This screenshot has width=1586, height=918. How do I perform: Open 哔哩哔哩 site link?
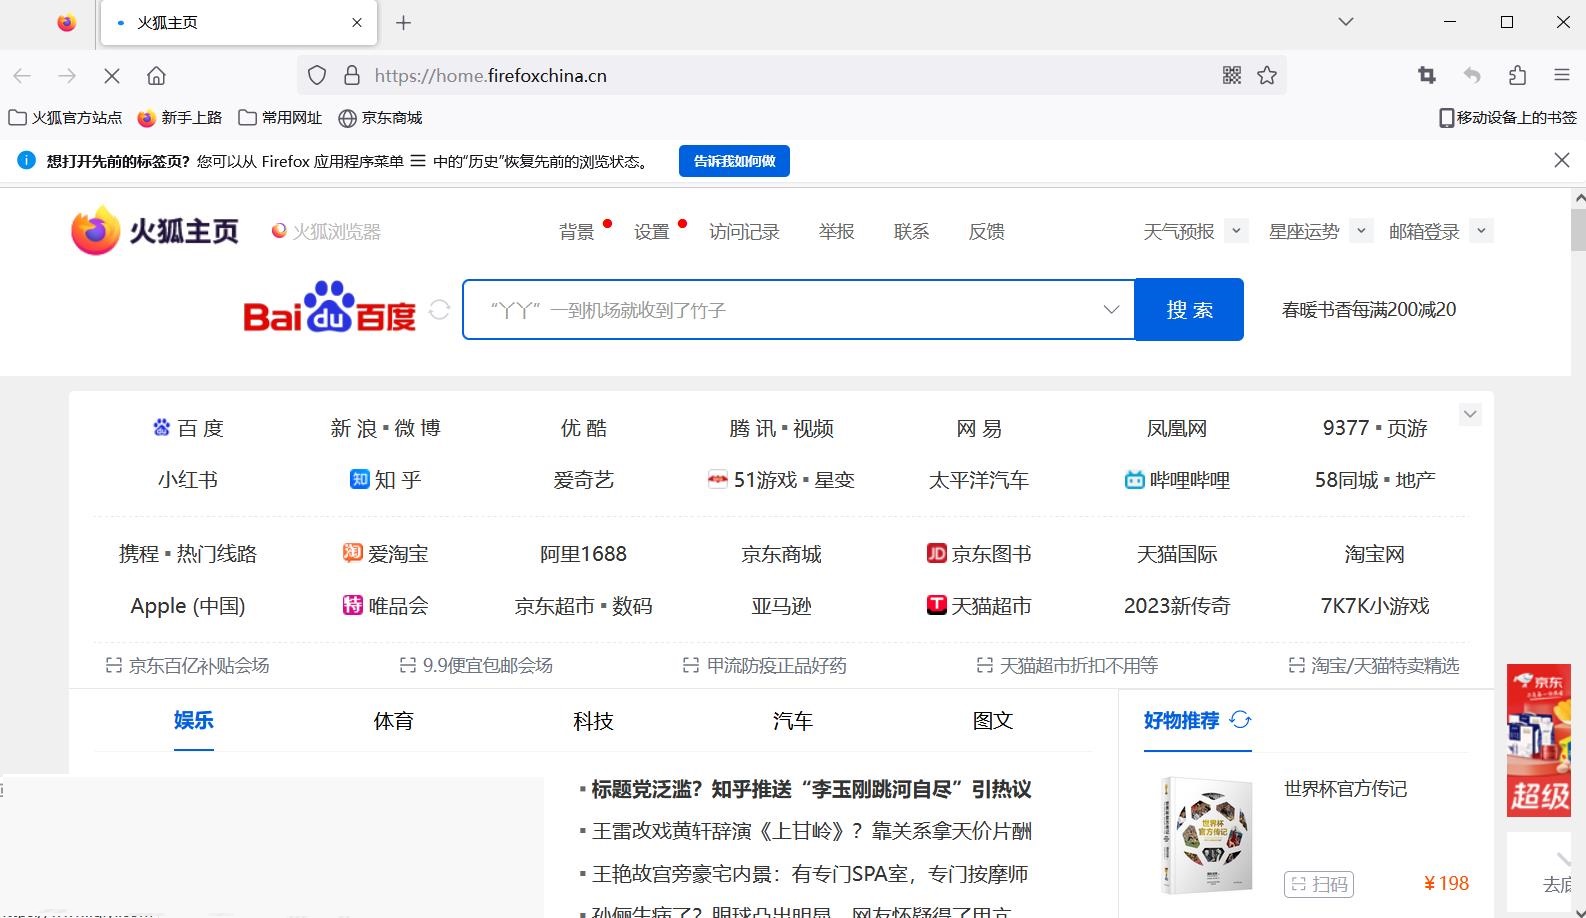click(x=1177, y=480)
